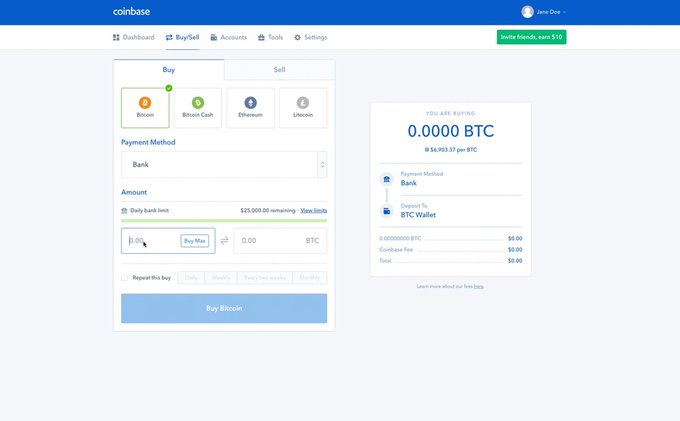The image size is (680, 421).
Task: Click the 0.0000 BTC summary amount
Action: pos(451,131)
